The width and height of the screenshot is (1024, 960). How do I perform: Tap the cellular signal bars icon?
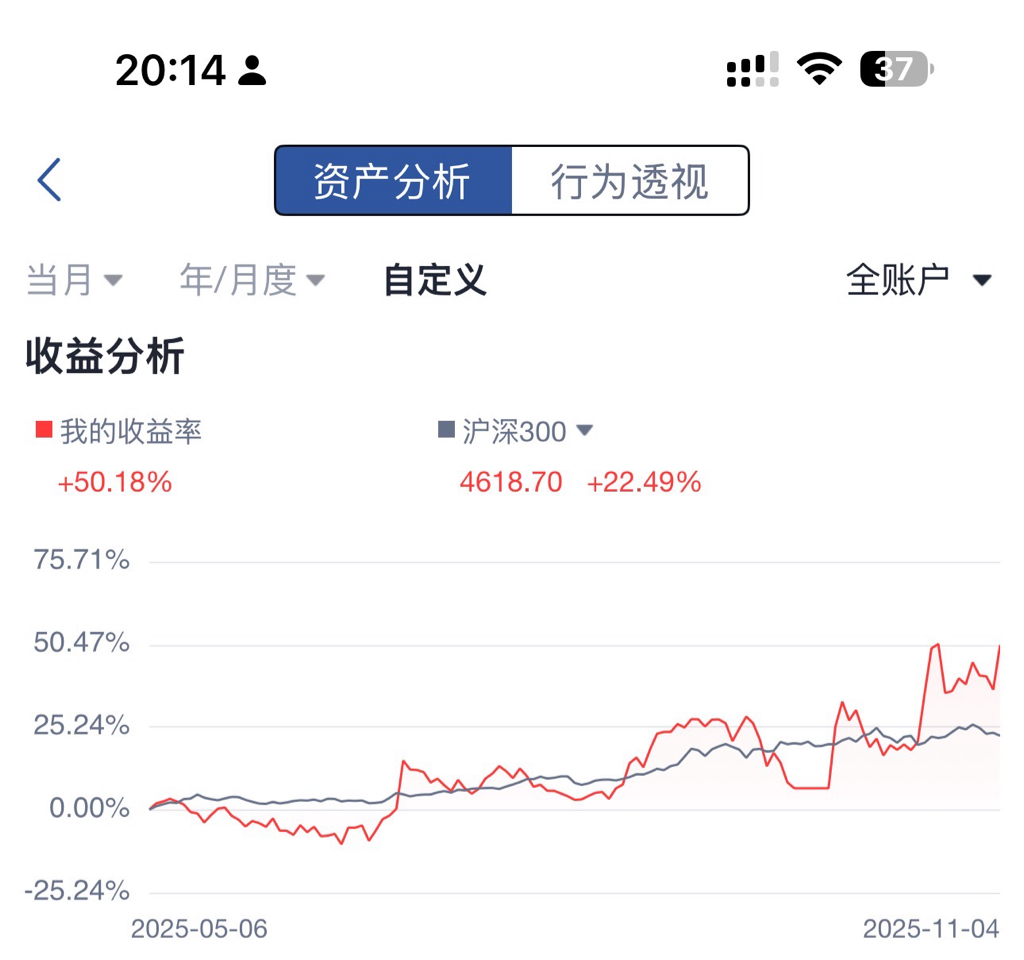752,69
